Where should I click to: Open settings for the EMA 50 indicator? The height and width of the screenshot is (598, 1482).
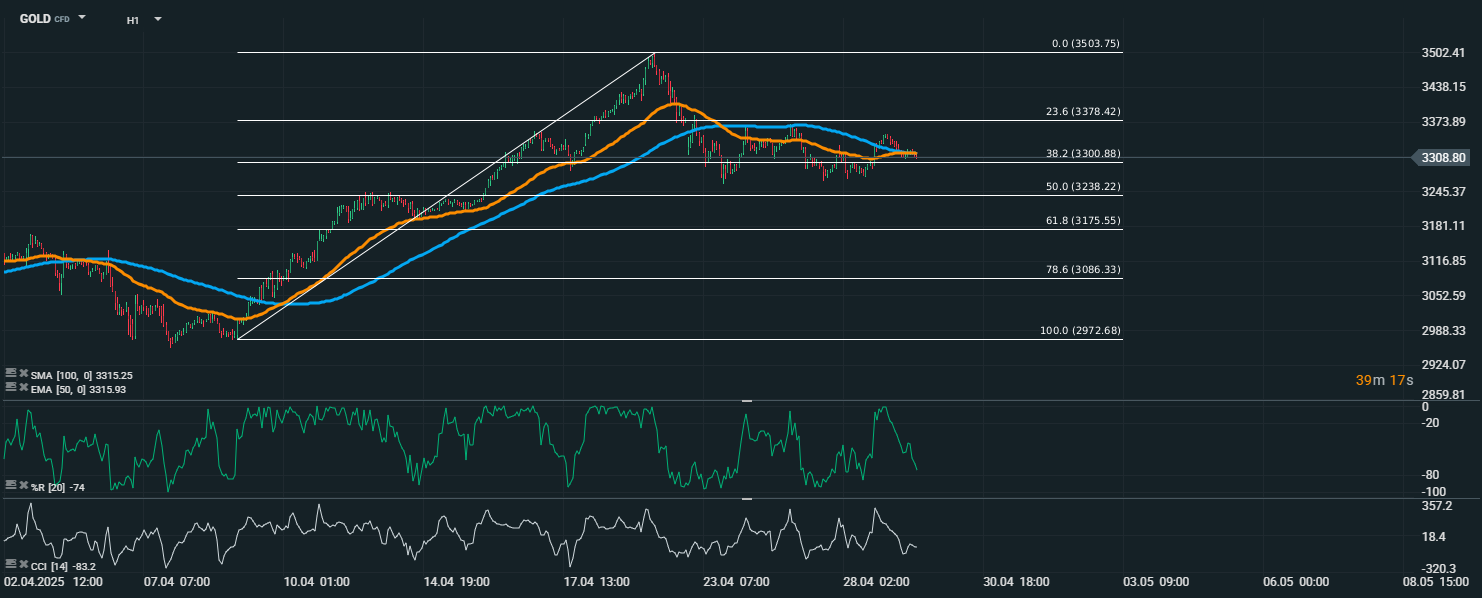pyautogui.click(x=10, y=386)
